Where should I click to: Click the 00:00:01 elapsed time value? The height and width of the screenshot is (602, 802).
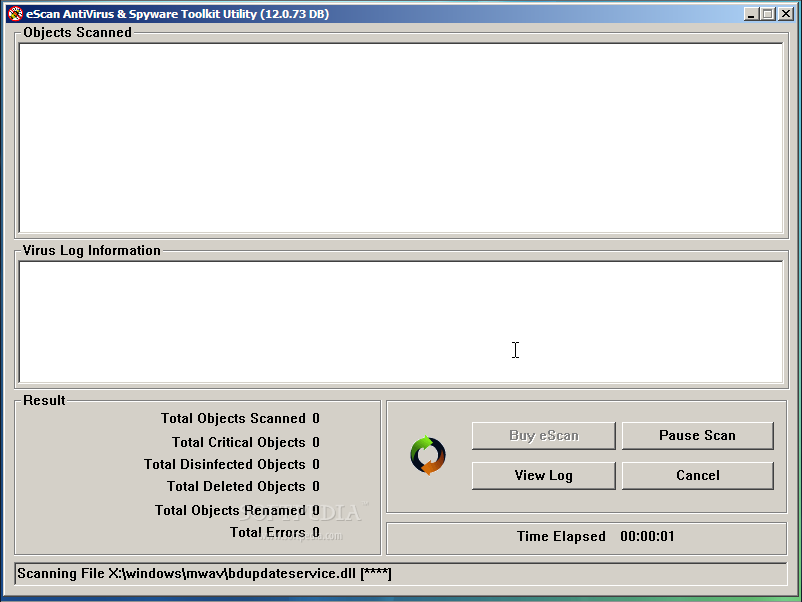(x=647, y=537)
